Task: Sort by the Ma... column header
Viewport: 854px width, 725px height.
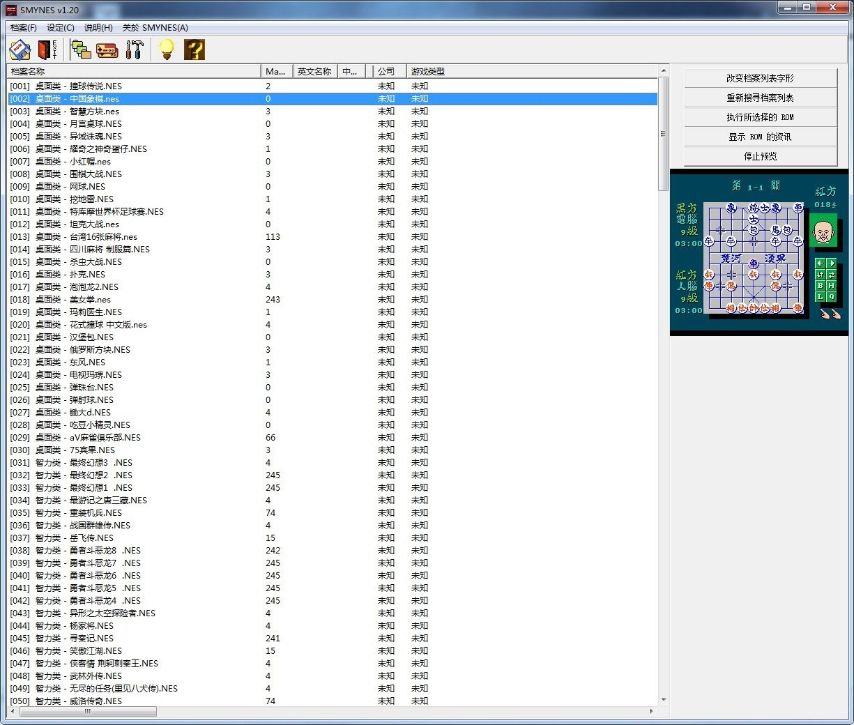Action: click(277, 71)
